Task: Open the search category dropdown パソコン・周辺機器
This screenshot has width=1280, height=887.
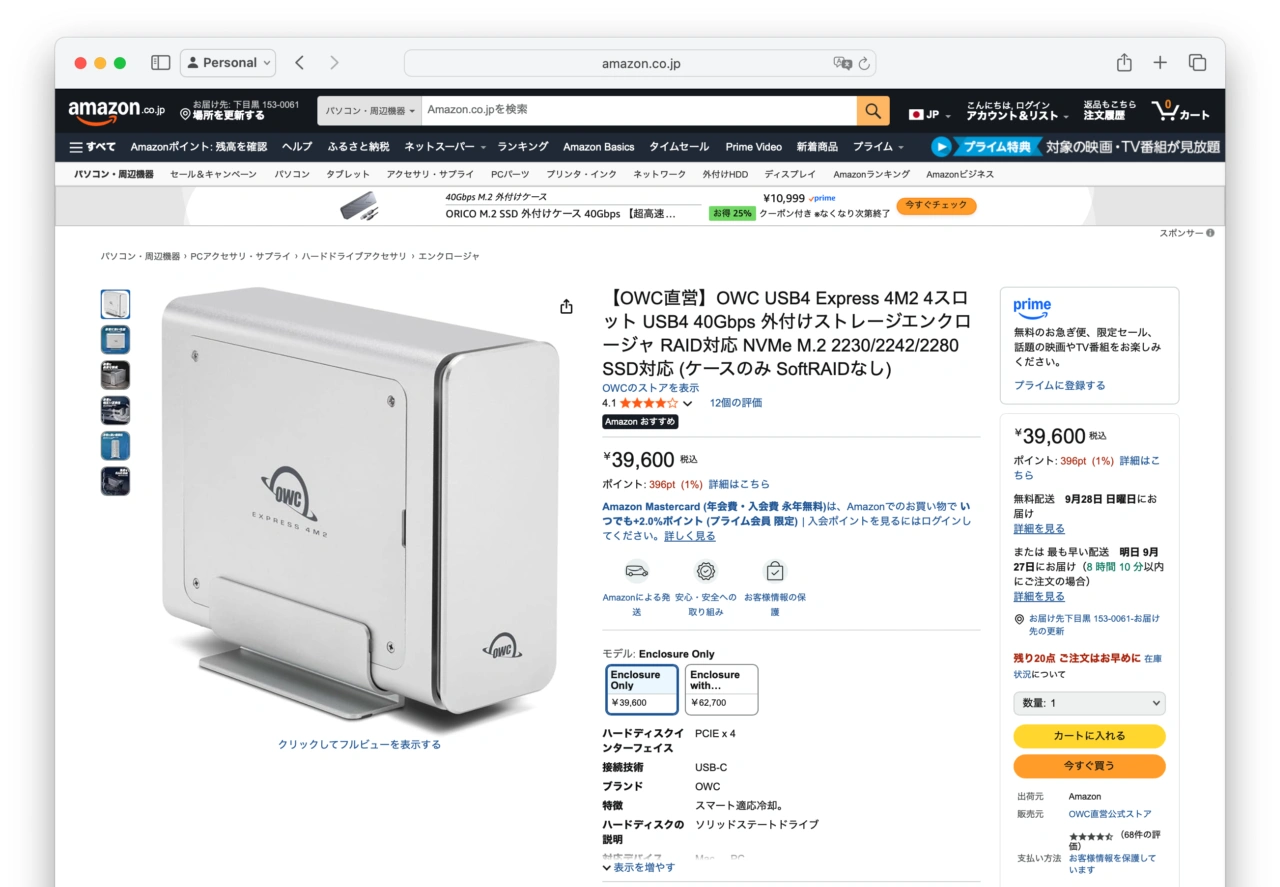Action: coord(370,111)
